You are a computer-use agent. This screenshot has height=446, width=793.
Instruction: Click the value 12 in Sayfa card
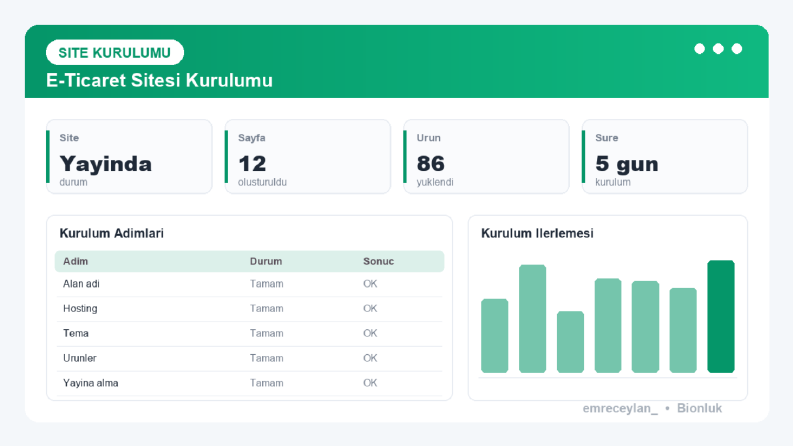(252, 164)
